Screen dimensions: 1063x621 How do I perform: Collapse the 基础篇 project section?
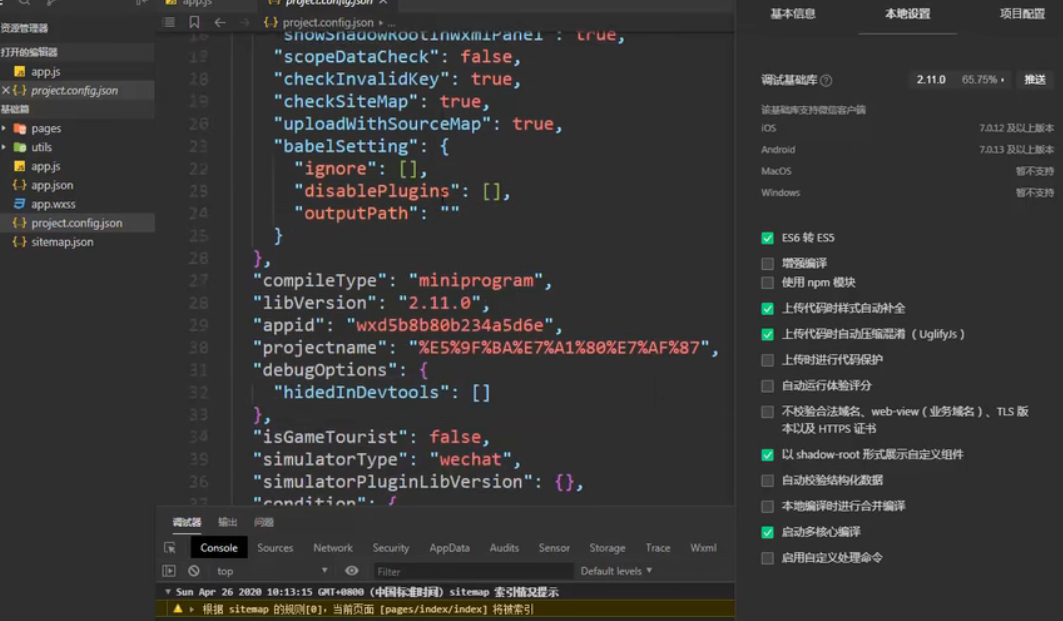coord(15,109)
